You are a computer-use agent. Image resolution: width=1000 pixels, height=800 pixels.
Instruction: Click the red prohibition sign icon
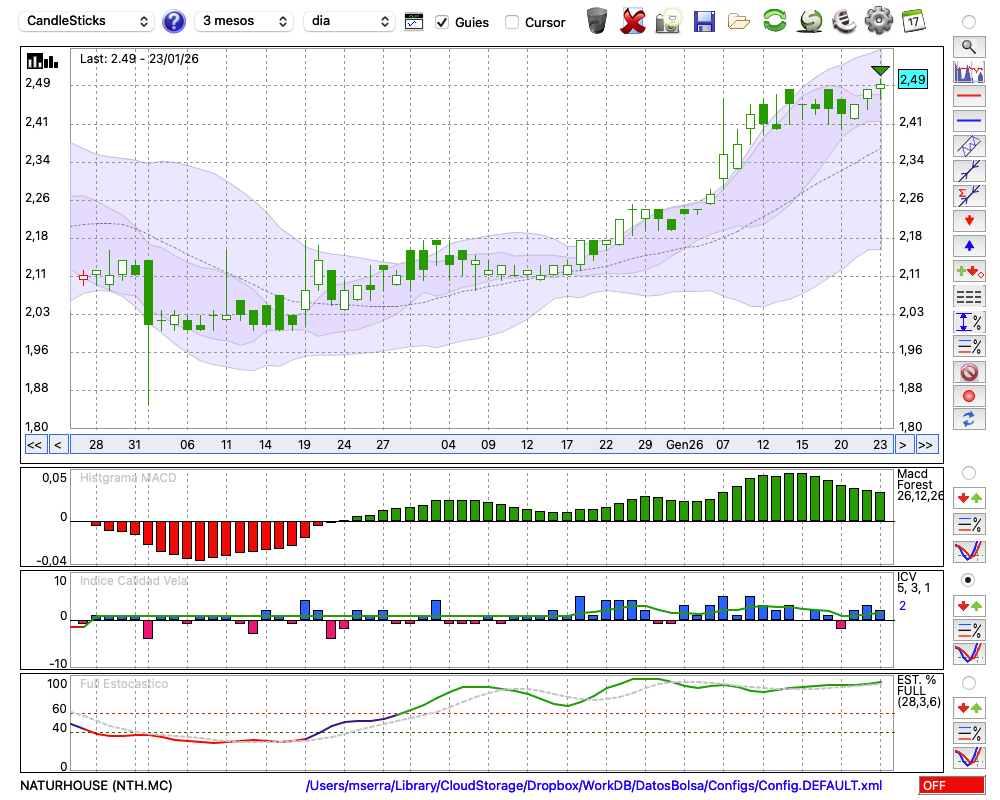tap(968, 372)
